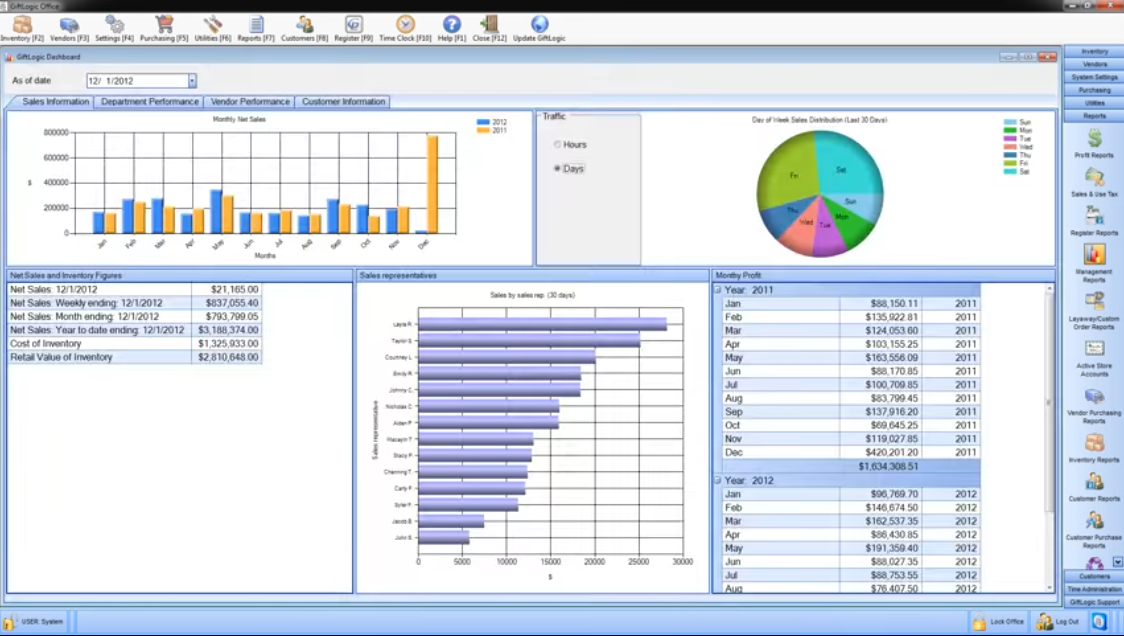Select the Hours traffic radio button
Viewport: 1124px width, 636px height.
click(557, 145)
